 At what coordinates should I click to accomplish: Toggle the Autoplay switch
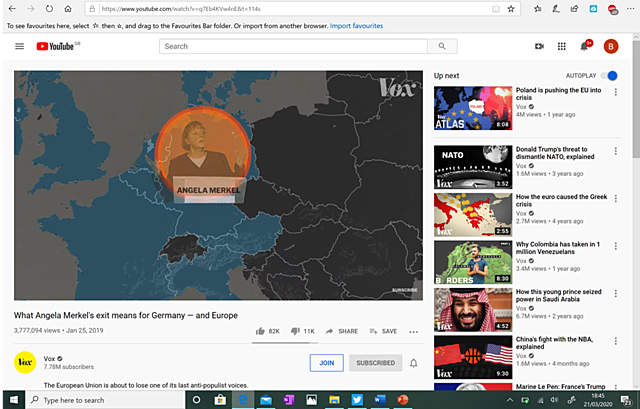[610, 76]
